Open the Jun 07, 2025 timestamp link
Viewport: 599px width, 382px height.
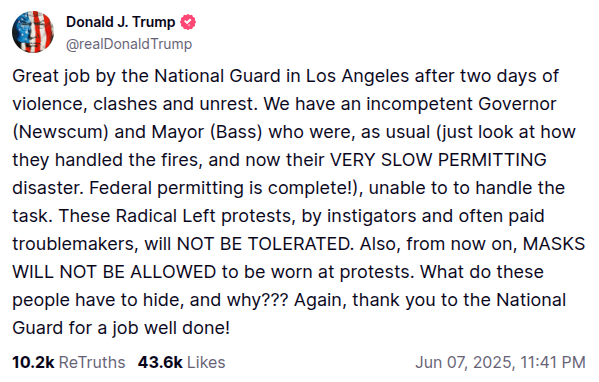click(x=500, y=362)
